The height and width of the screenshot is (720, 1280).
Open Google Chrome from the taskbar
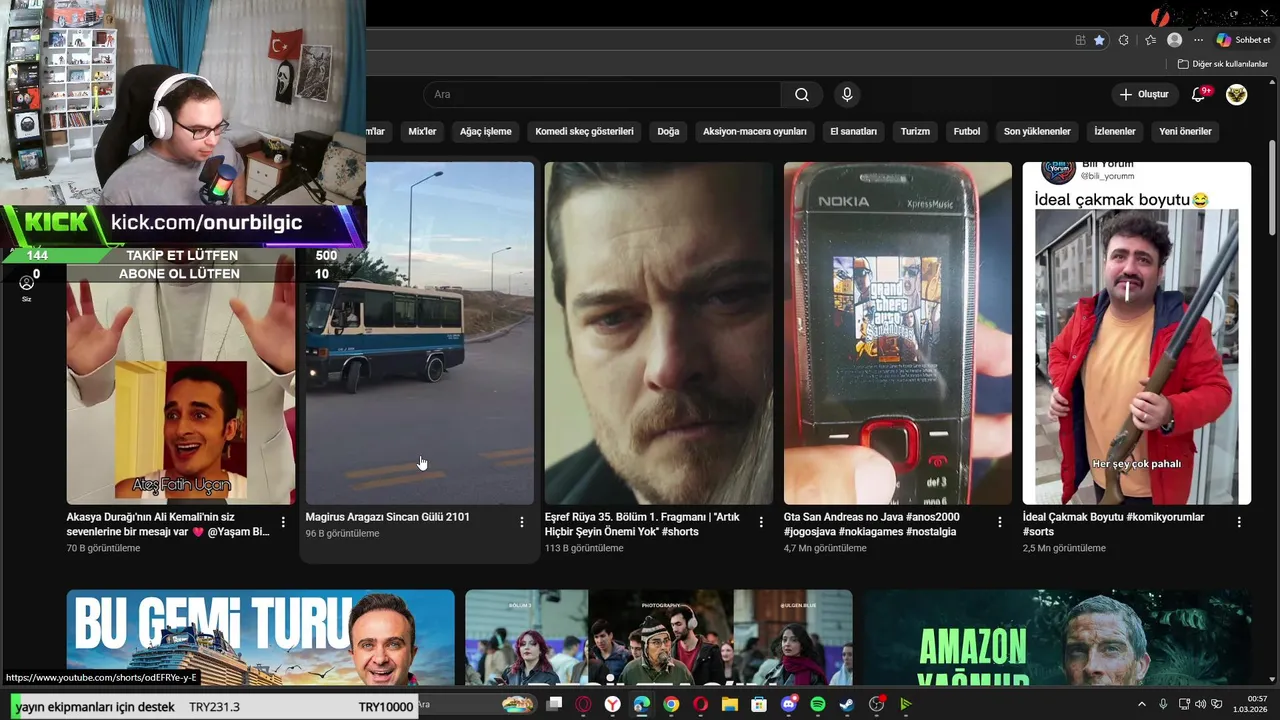click(x=671, y=704)
